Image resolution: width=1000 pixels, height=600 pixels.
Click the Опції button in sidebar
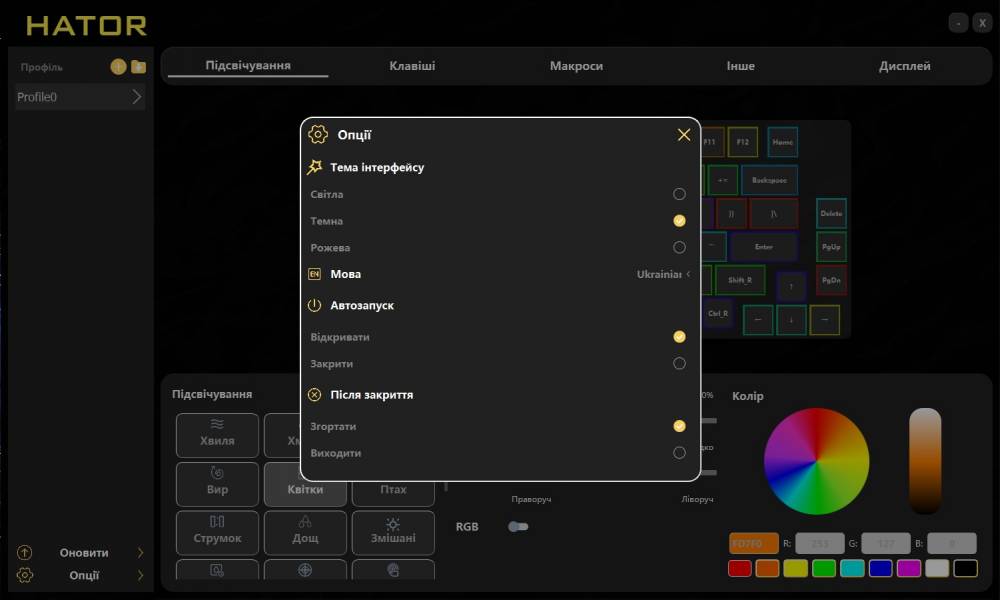(83, 575)
